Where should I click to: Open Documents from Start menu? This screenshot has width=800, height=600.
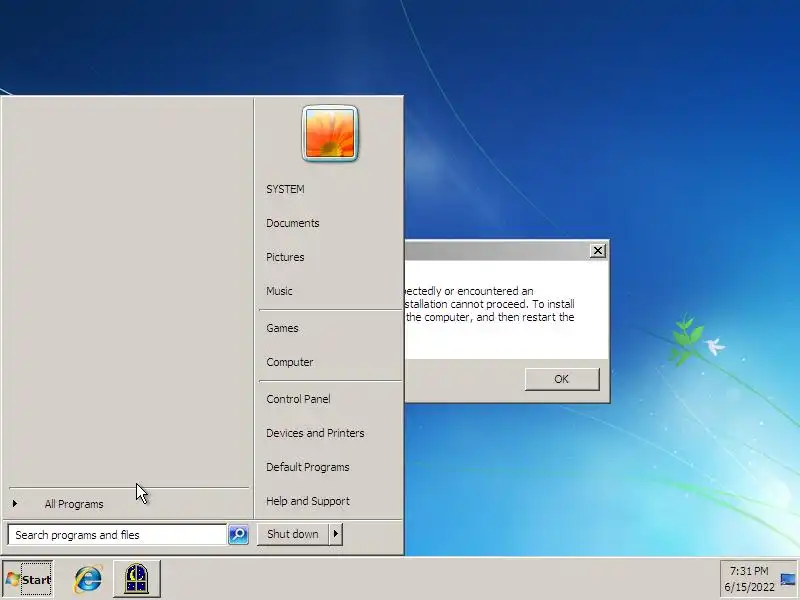pos(293,223)
